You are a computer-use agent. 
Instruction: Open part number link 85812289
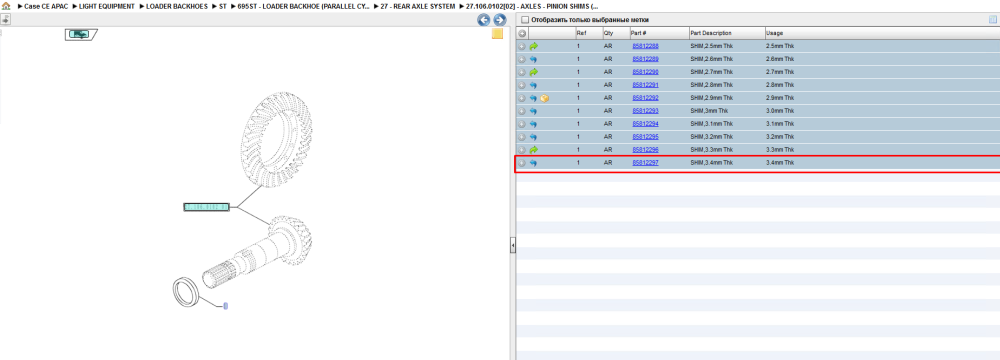(x=645, y=59)
